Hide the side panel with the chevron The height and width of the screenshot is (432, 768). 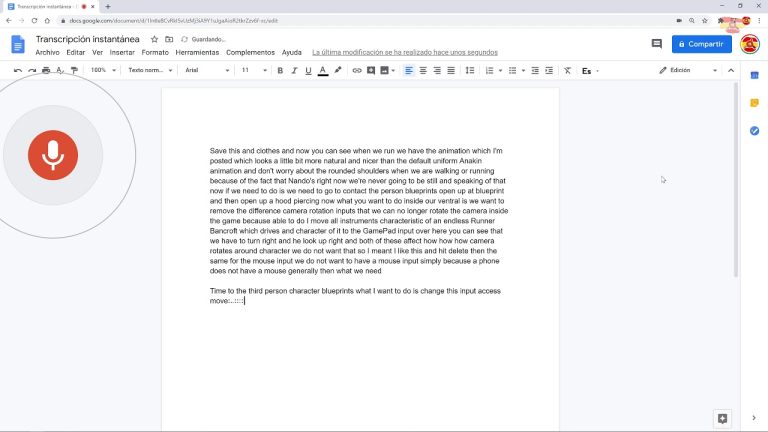754,418
